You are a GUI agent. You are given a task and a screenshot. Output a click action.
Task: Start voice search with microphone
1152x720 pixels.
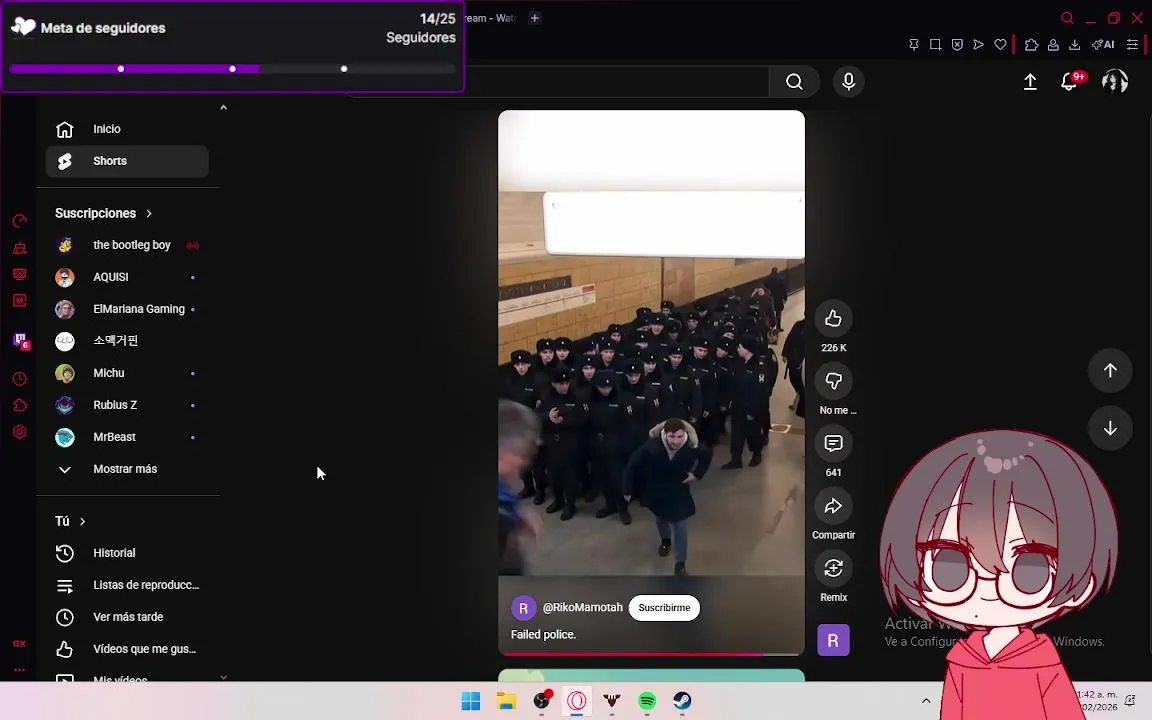(x=848, y=82)
